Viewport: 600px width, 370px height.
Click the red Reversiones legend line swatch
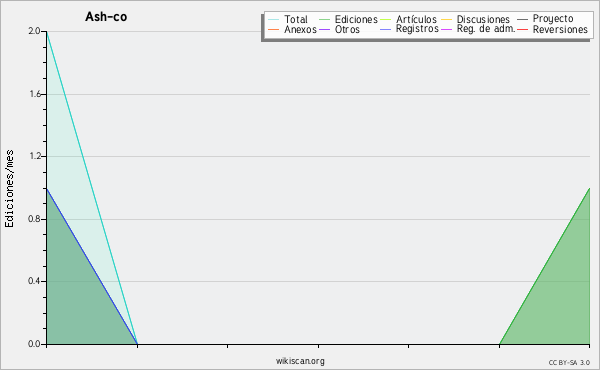click(x=522, y=29)
